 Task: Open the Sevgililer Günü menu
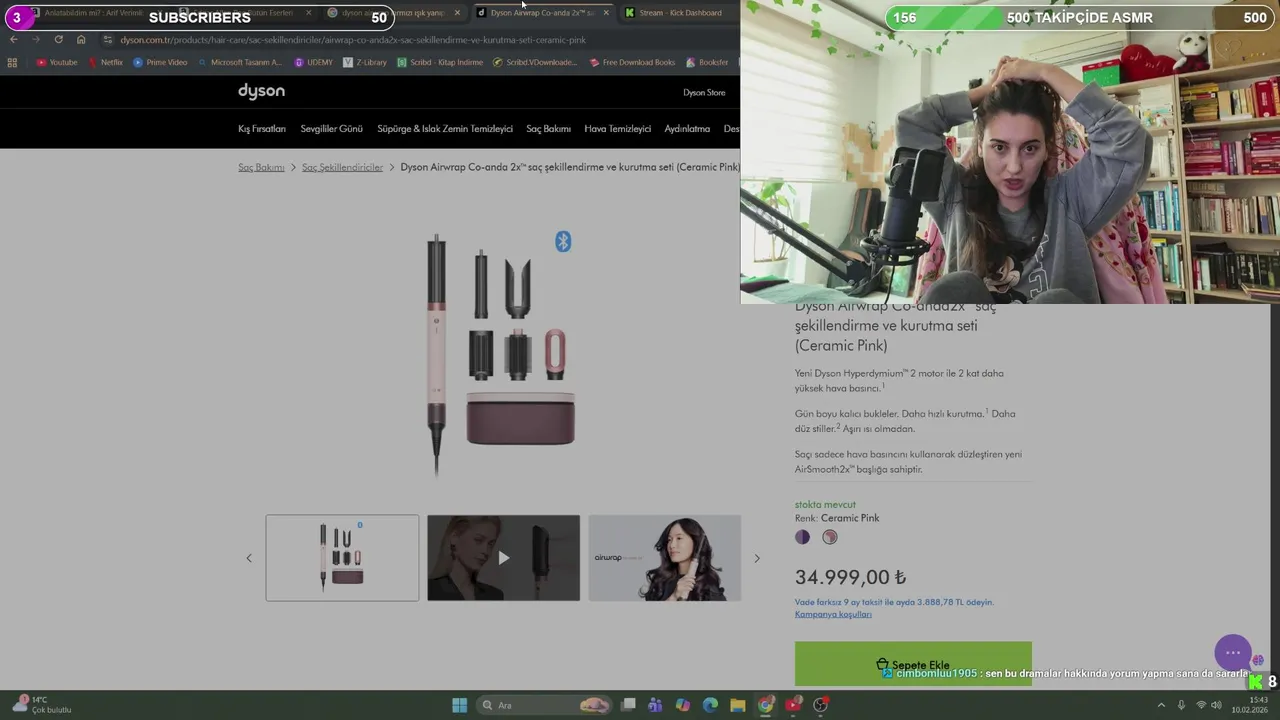click(332, 129)
